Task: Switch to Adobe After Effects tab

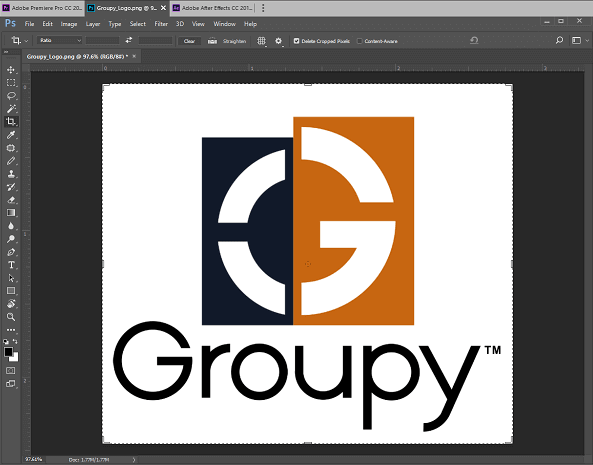Action: pyautogui.click(x=213, y=8)
